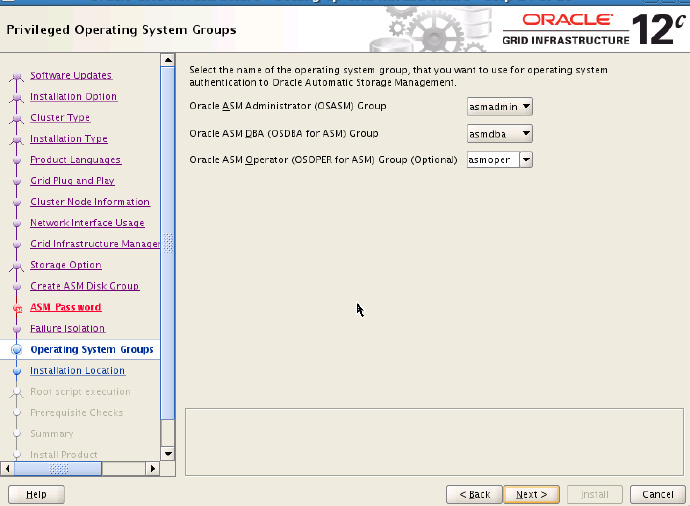Image resolution: width=690 pixels, height=506 pixels.
Task: Click the sidebar horizontal scrollbar thumb
Action: (x=58, y=469)
